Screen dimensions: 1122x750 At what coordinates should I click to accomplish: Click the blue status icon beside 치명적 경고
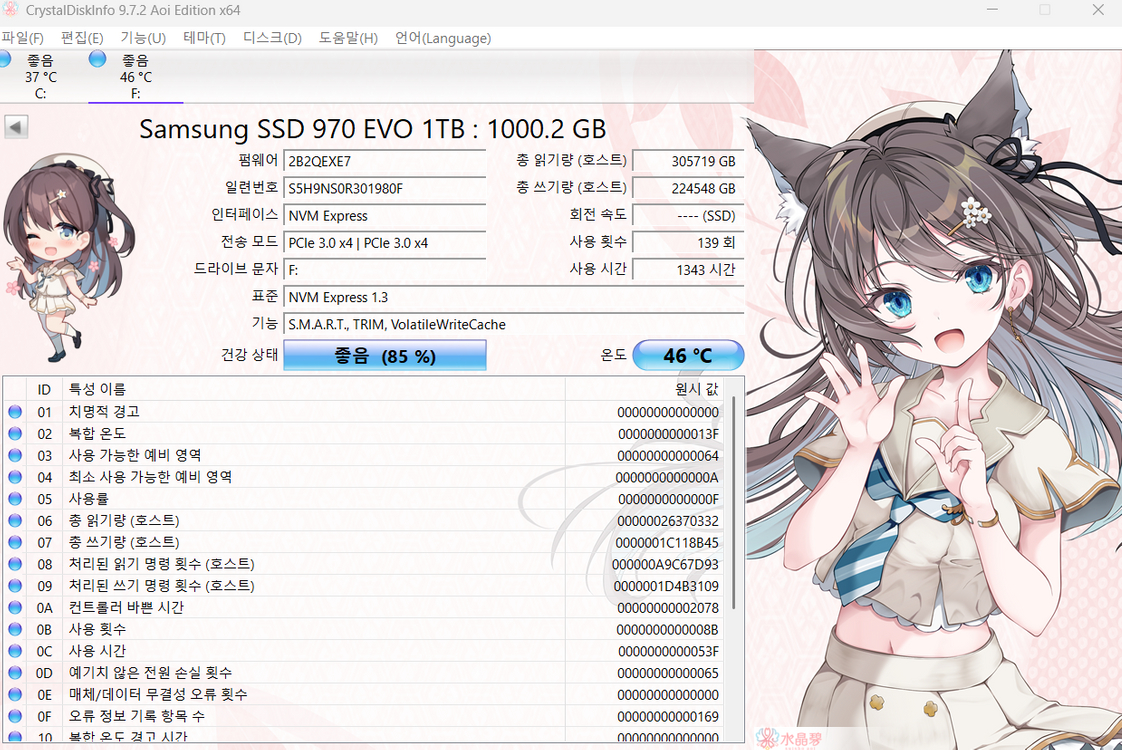[13, 410]
